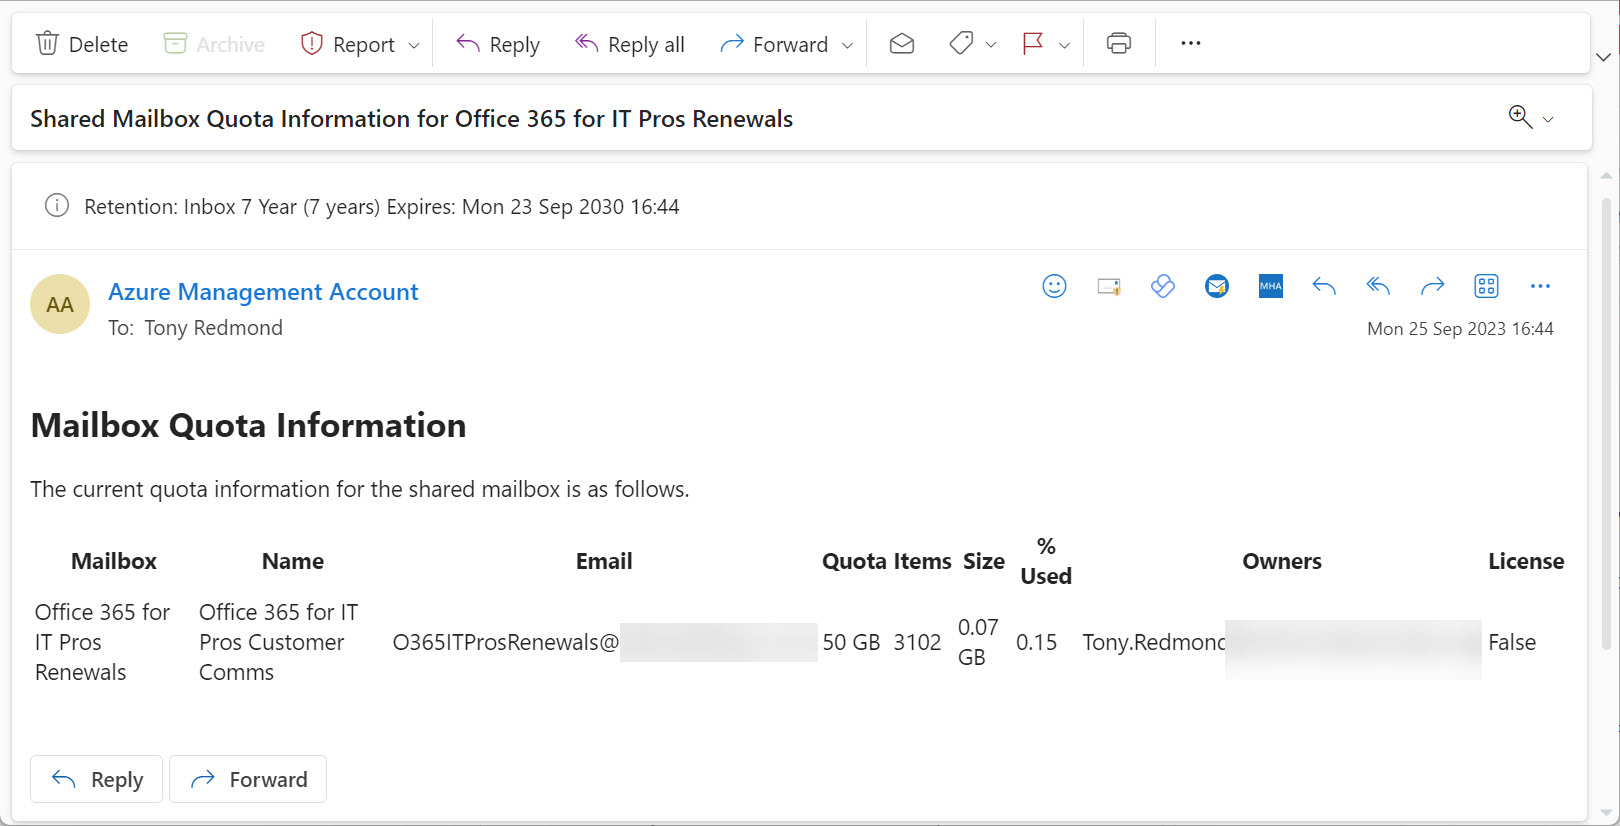
Task: Click the retention info icon
Action: 57,206
